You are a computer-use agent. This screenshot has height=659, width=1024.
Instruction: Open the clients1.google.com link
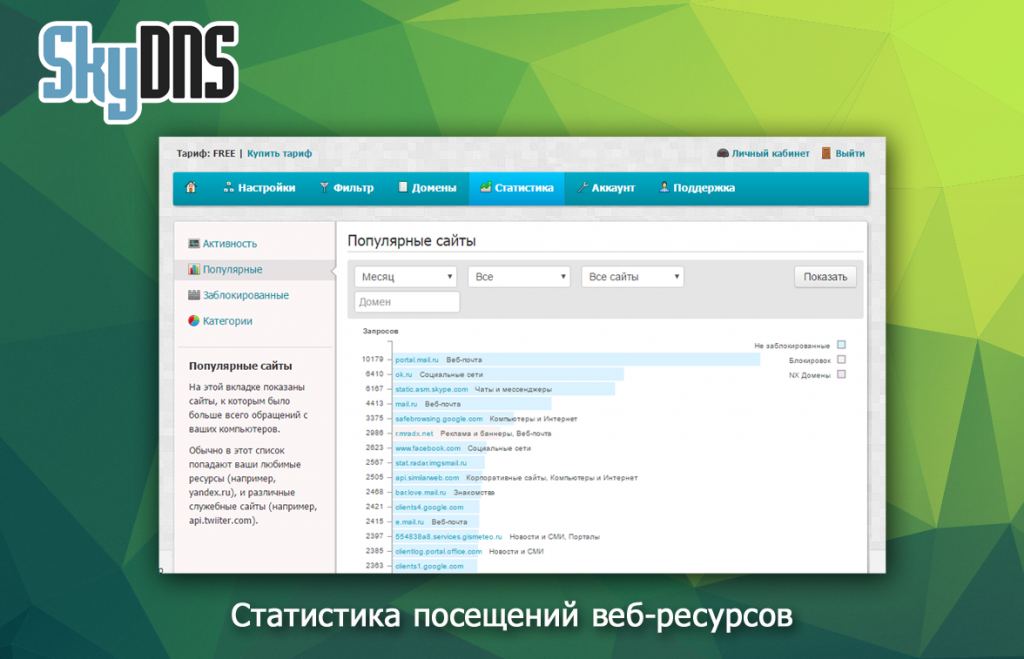pos(429,566)
